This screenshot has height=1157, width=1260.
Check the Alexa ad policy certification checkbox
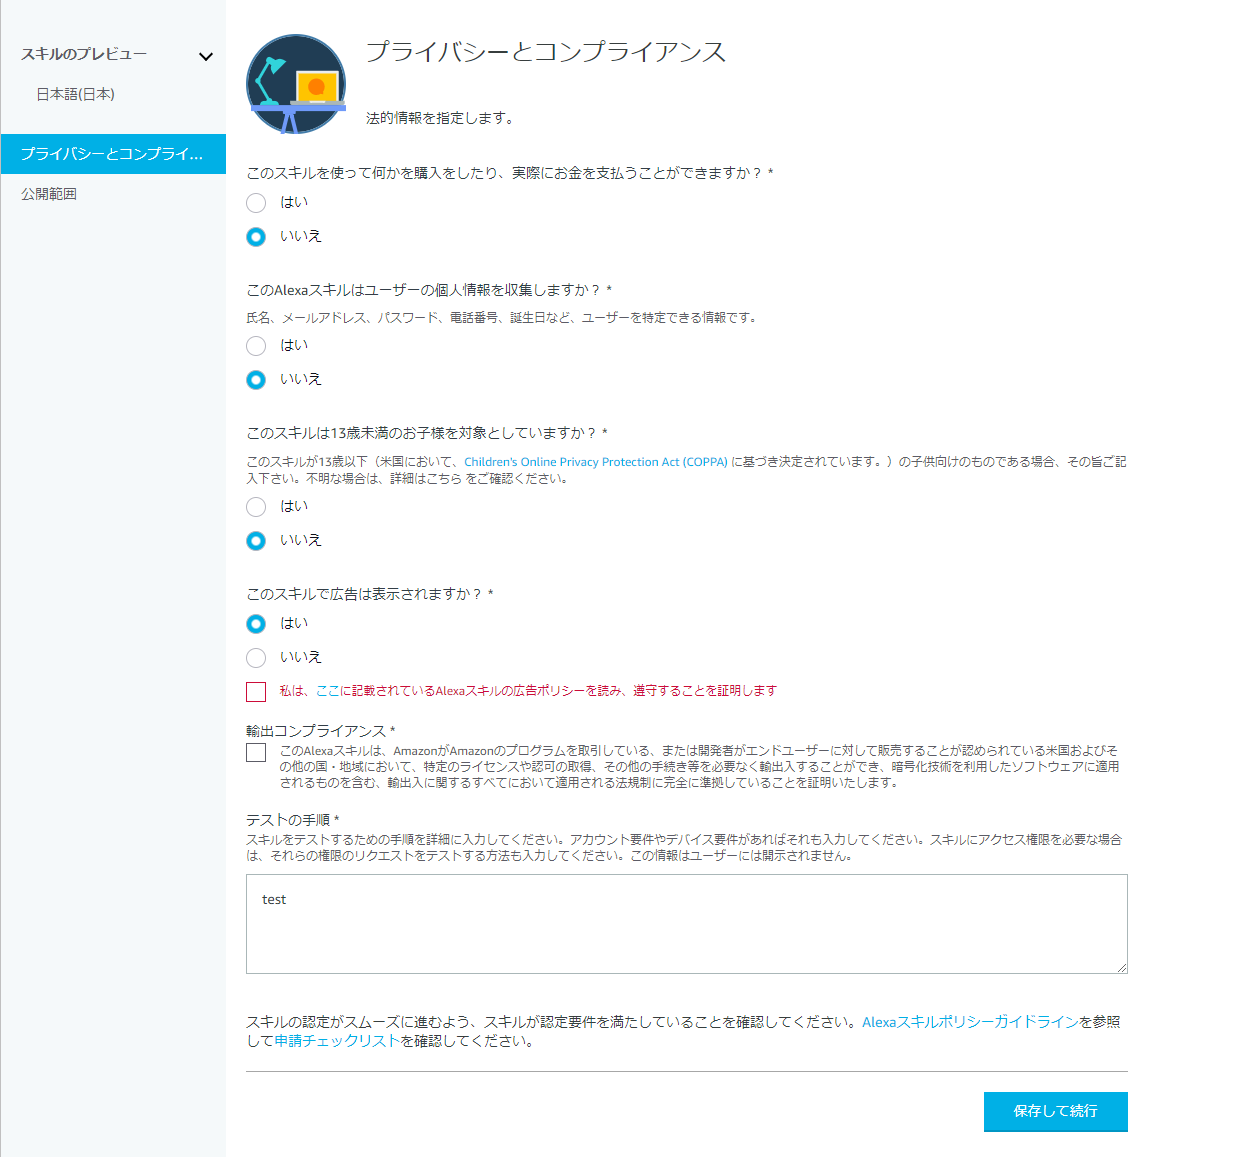256,691
